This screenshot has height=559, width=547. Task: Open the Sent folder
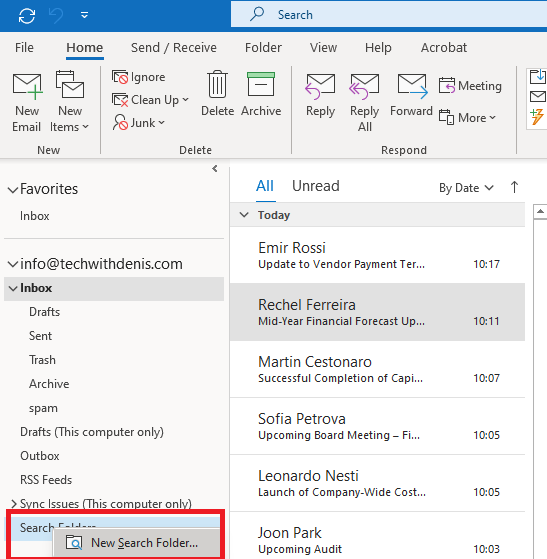[x=40, y=336]
